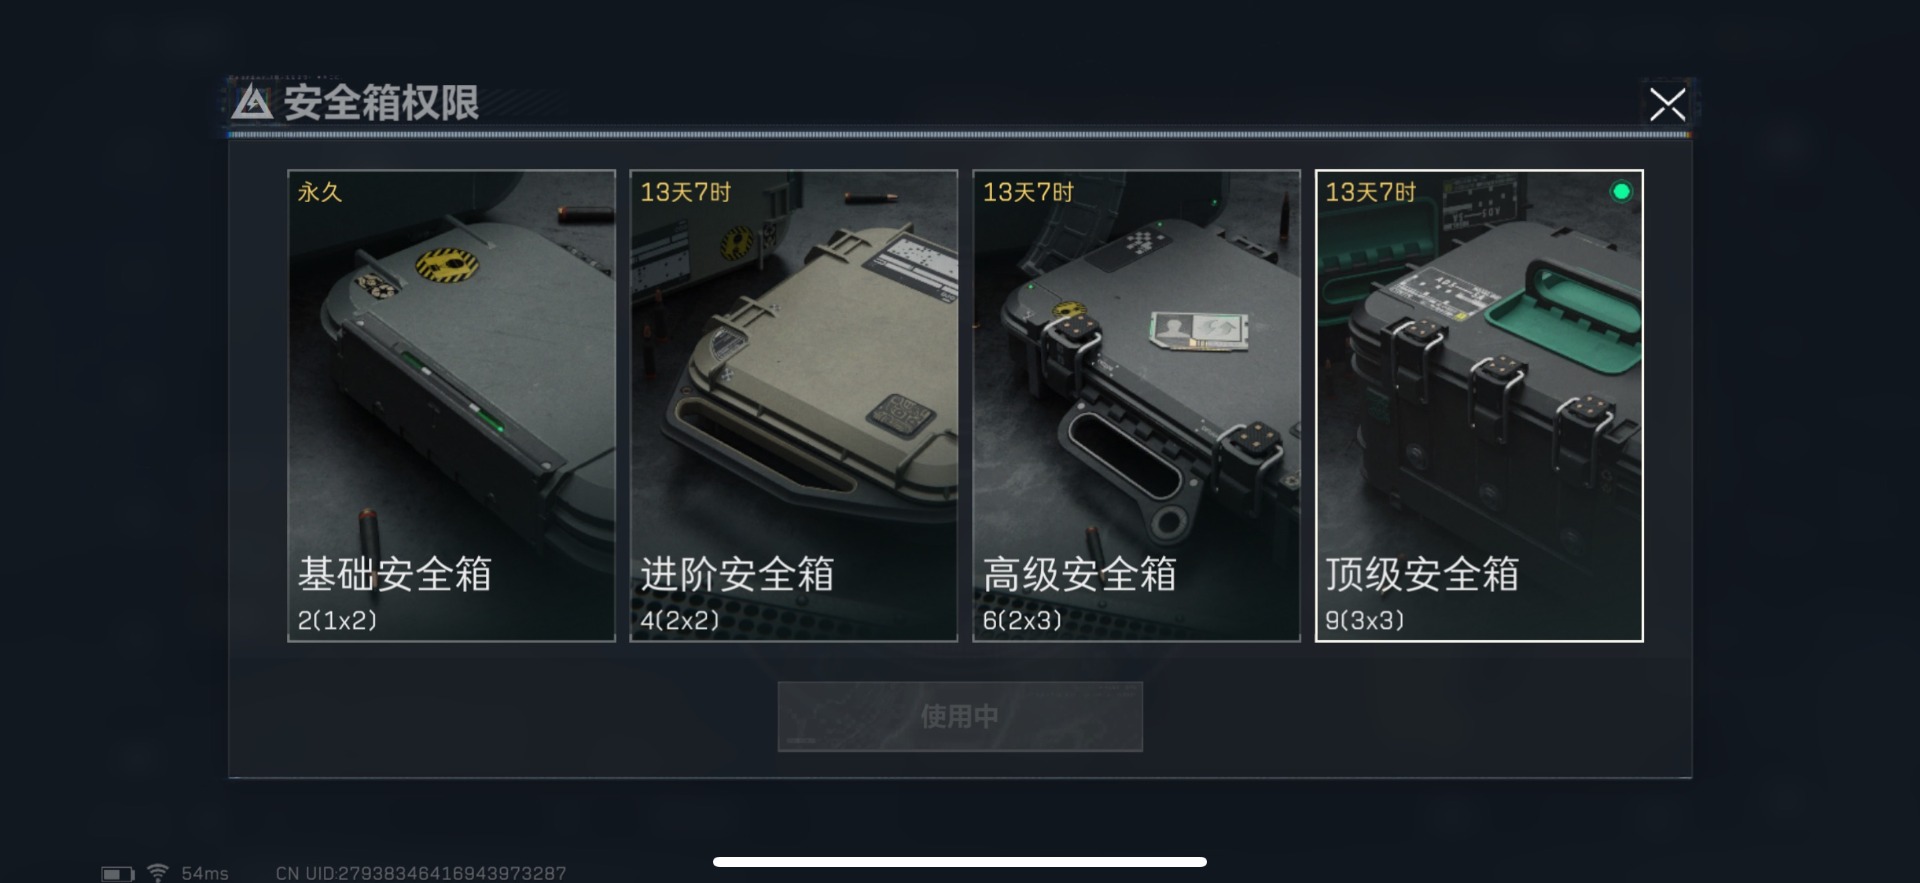Click the home indicator bar
The height and width of the screenshot is (883, 1920).
coord(960,861)
